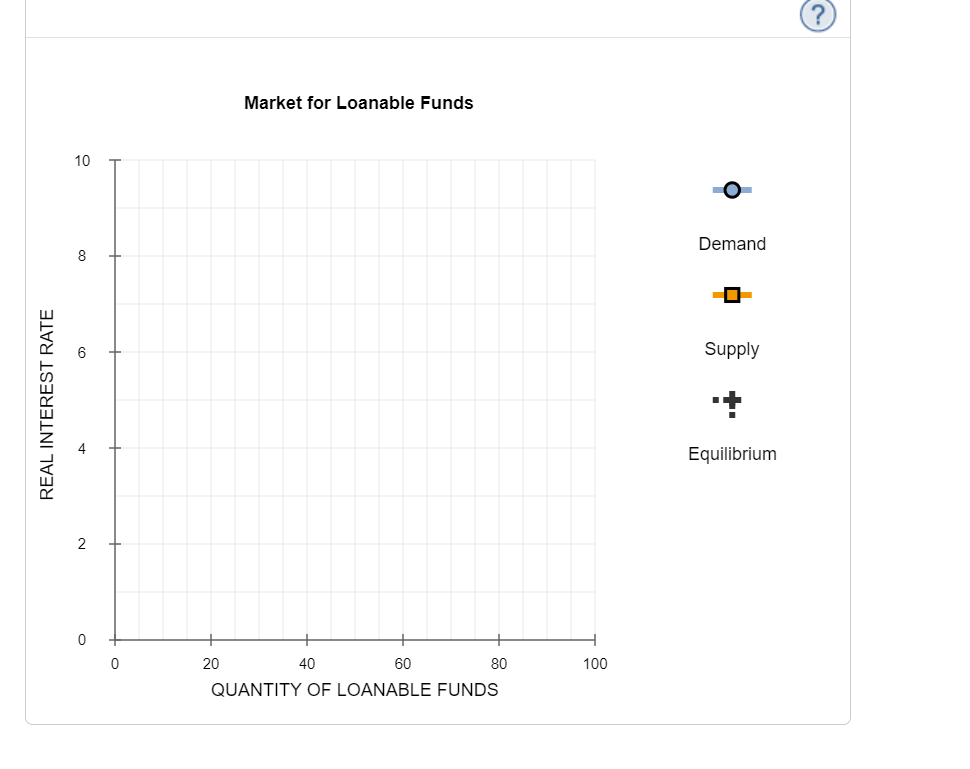Click the 4 tick label on the interest rate axis

82,449
